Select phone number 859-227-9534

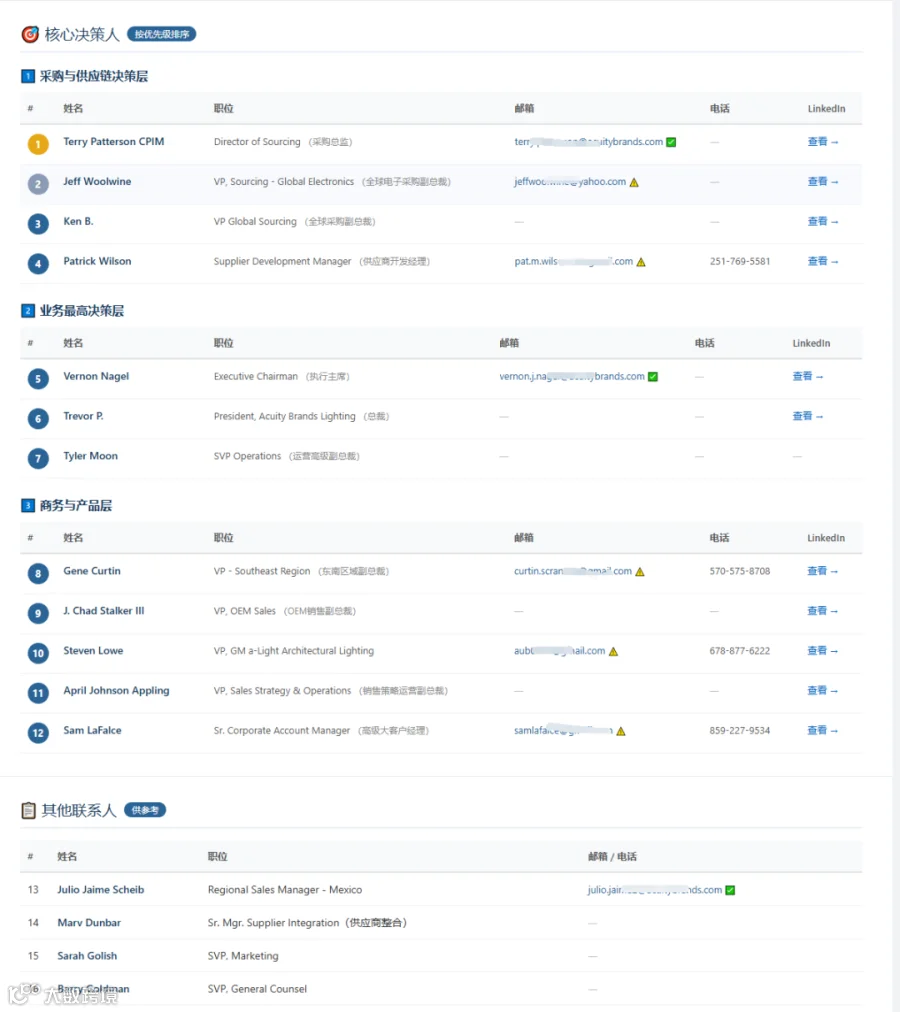(740, 731)
